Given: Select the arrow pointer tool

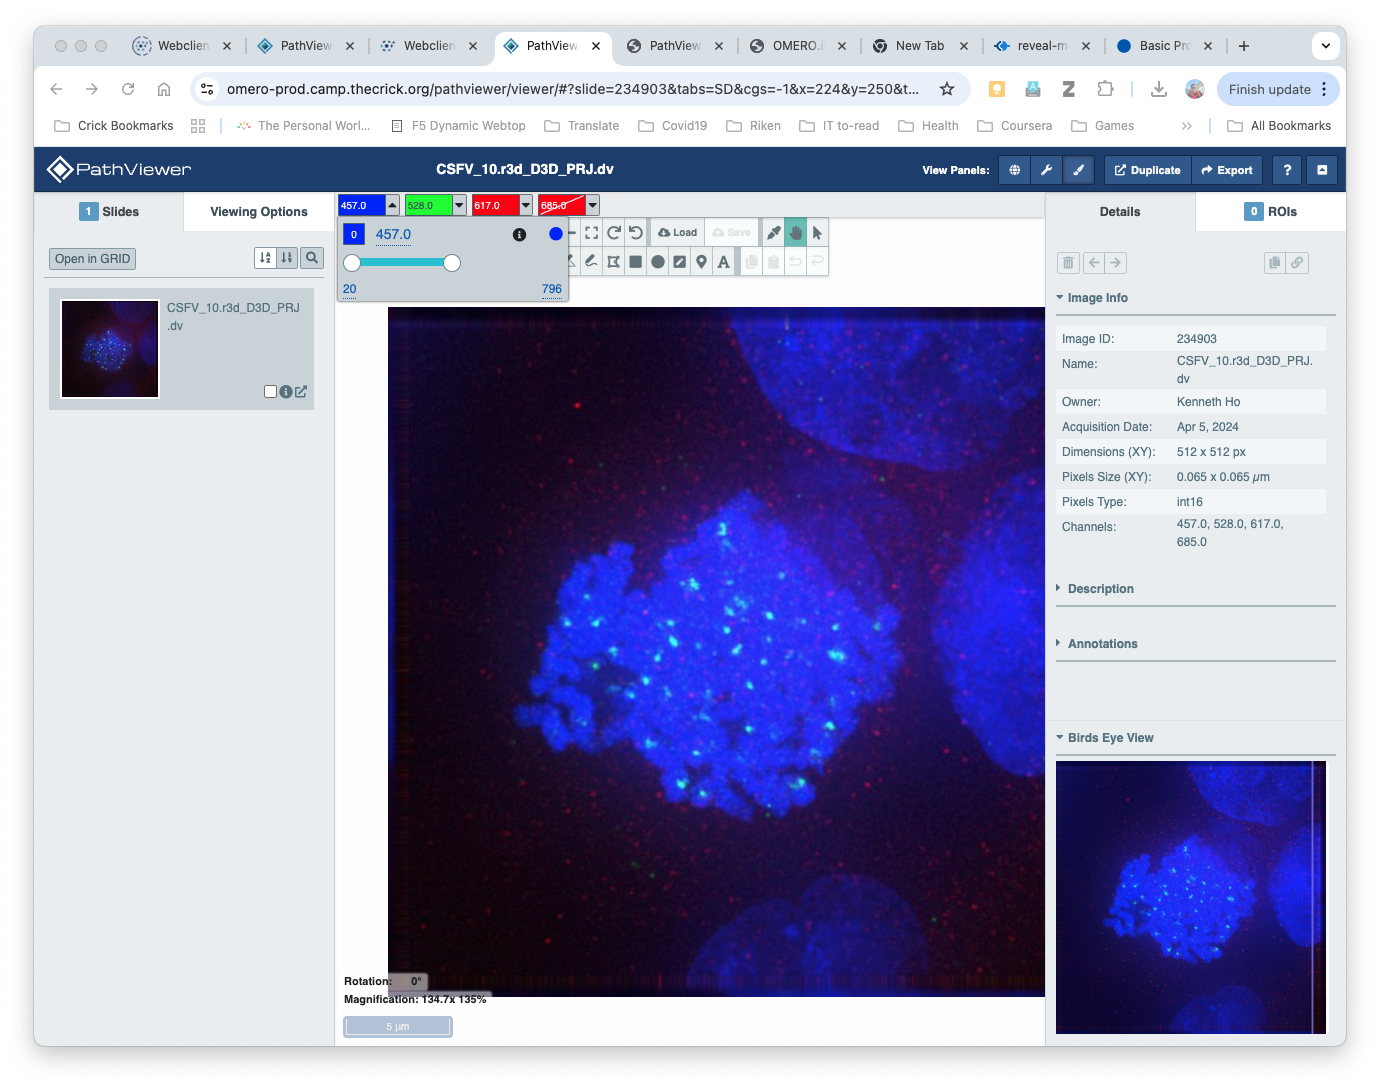Looking at the screenshot, I should tap(817, 232).
